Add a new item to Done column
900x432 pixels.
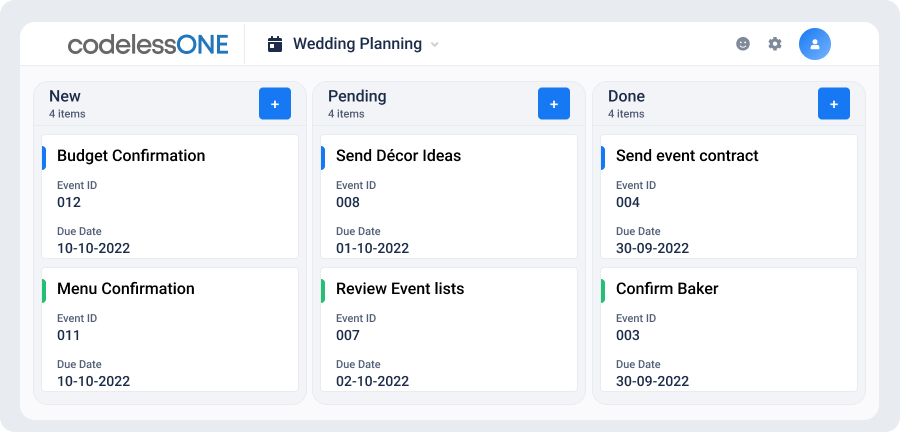point(833,104)
